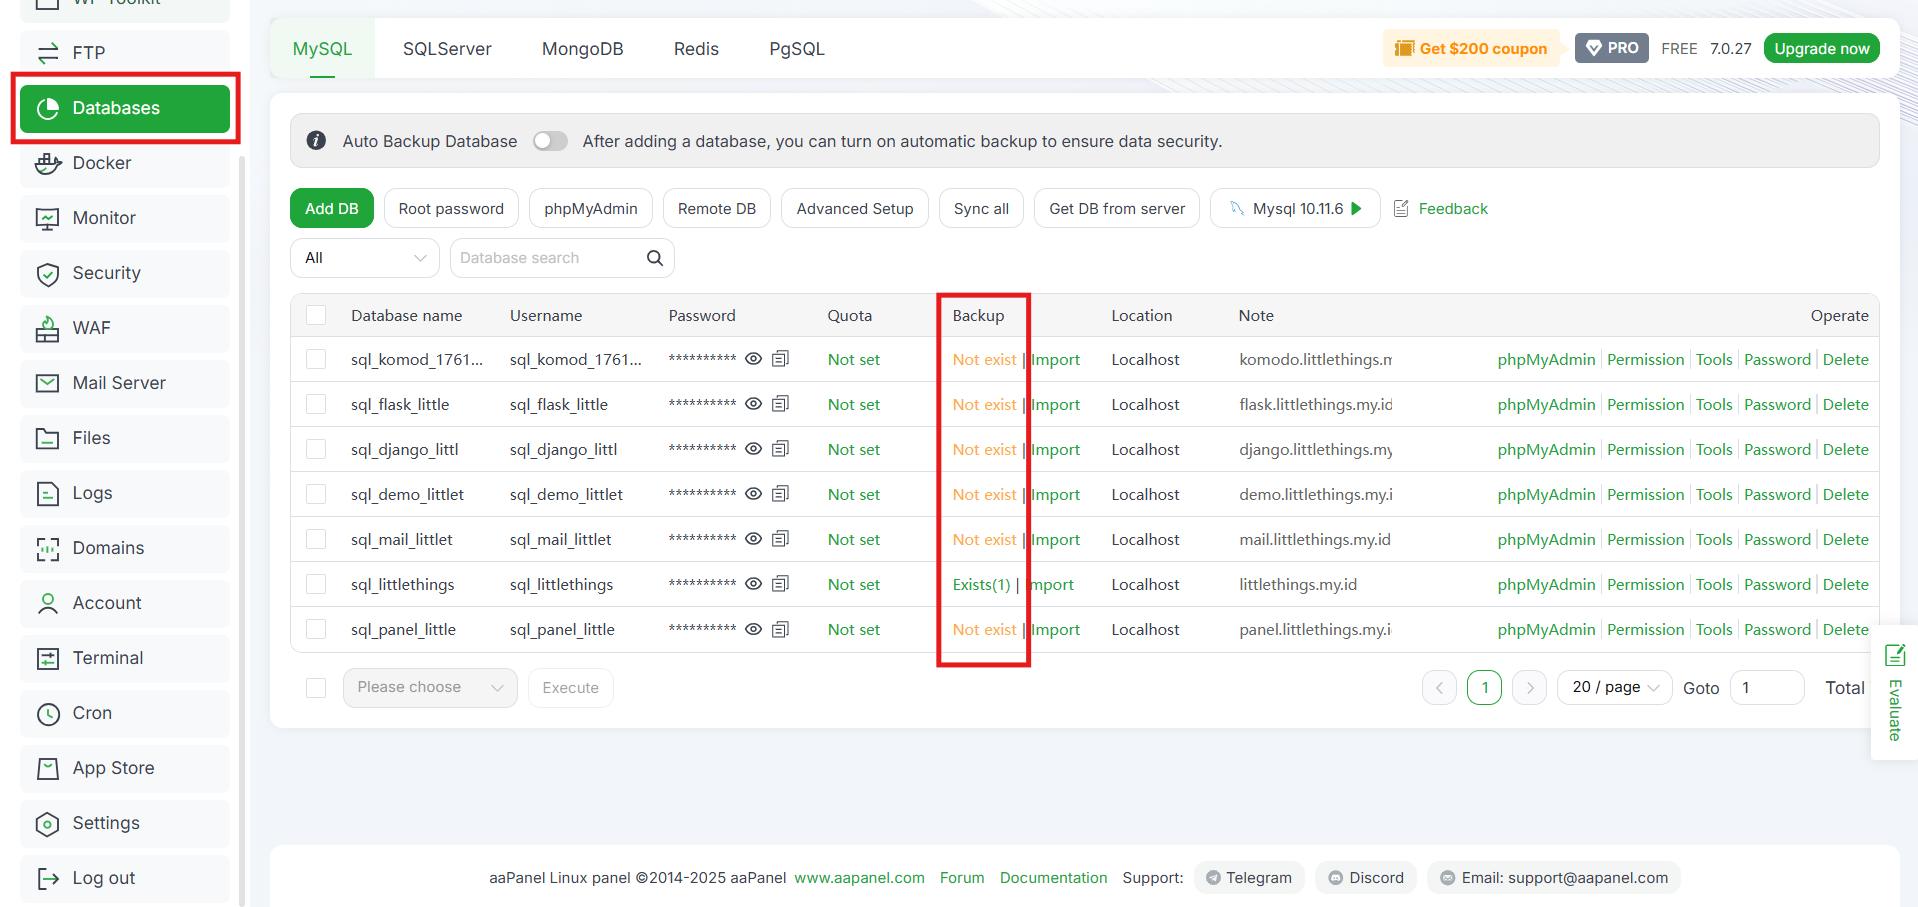The image size is (1918, 907).
Task: Click the Log out arrow icon
Action: tap(47, 878)
